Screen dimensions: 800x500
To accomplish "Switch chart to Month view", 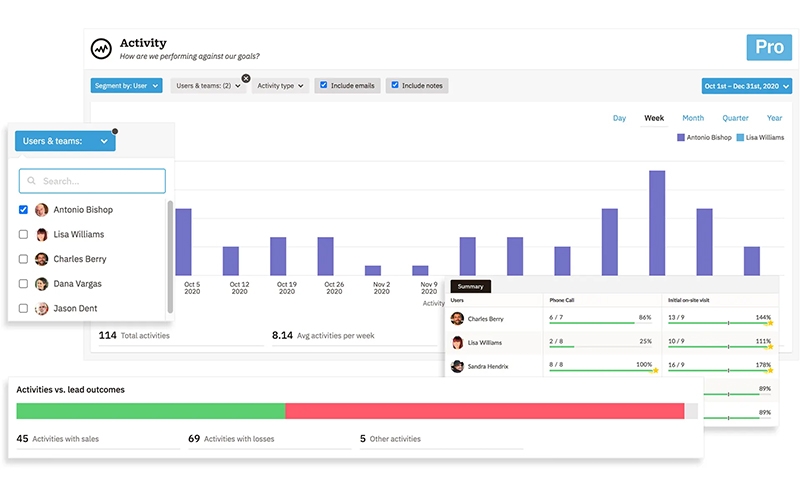I will pos(693,118).
